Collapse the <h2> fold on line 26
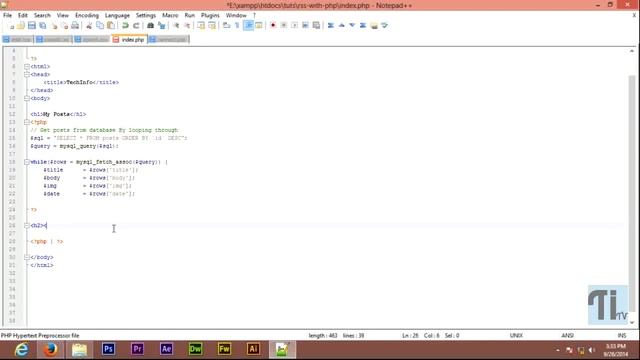 point(27,225)
